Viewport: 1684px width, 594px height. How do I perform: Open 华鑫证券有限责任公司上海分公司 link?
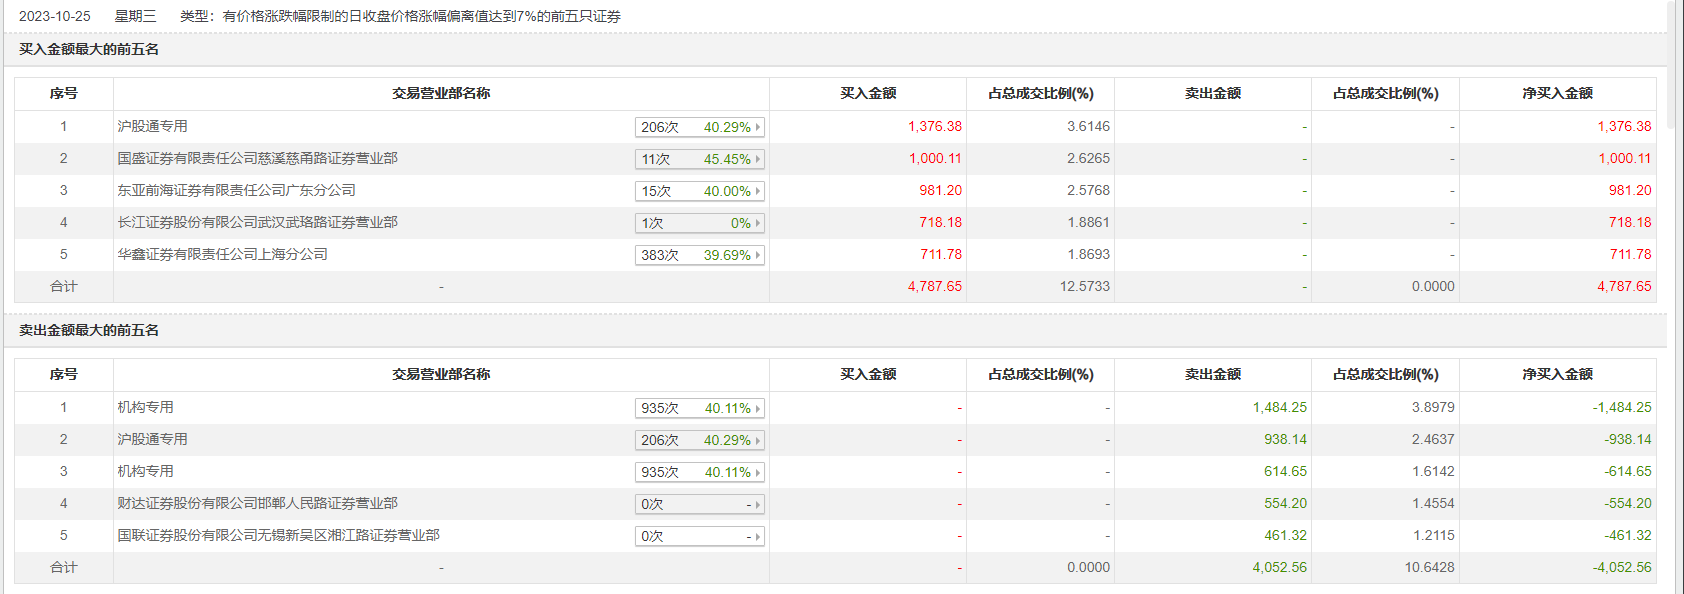click(222, 254)
